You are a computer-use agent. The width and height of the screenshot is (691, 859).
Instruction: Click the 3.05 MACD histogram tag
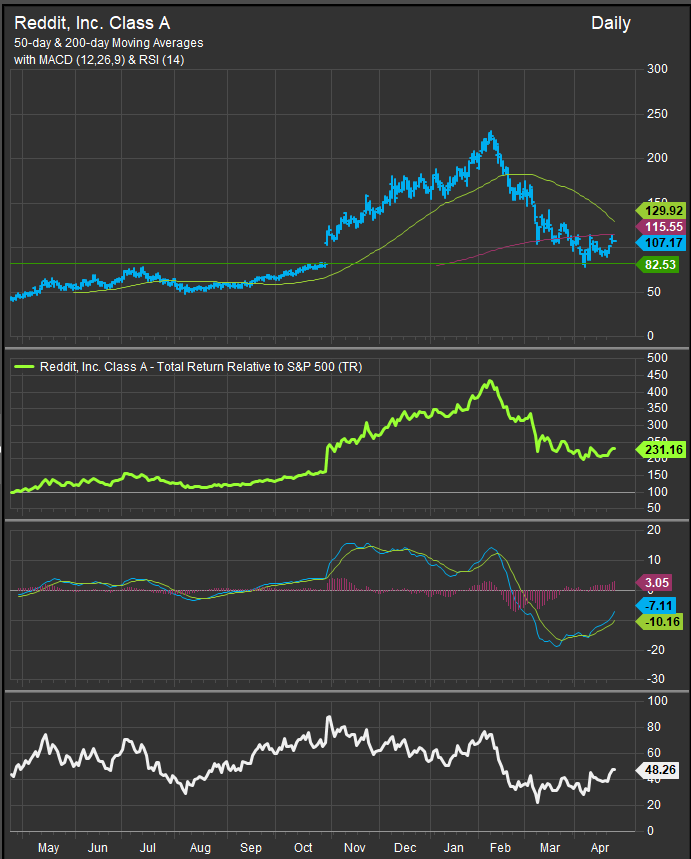[x=653, y=582]
